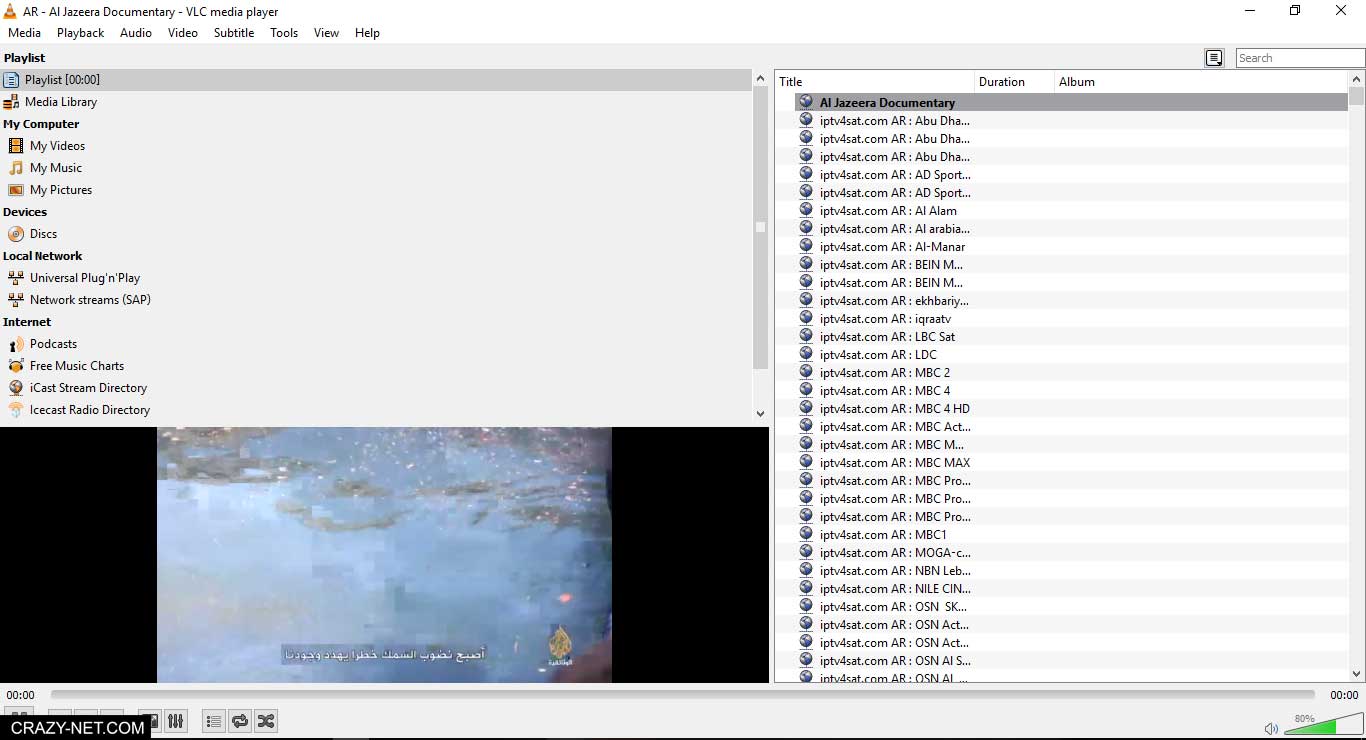Open Free Music Charts
The image size is (1366, 740).
click(x=66, y=366)
